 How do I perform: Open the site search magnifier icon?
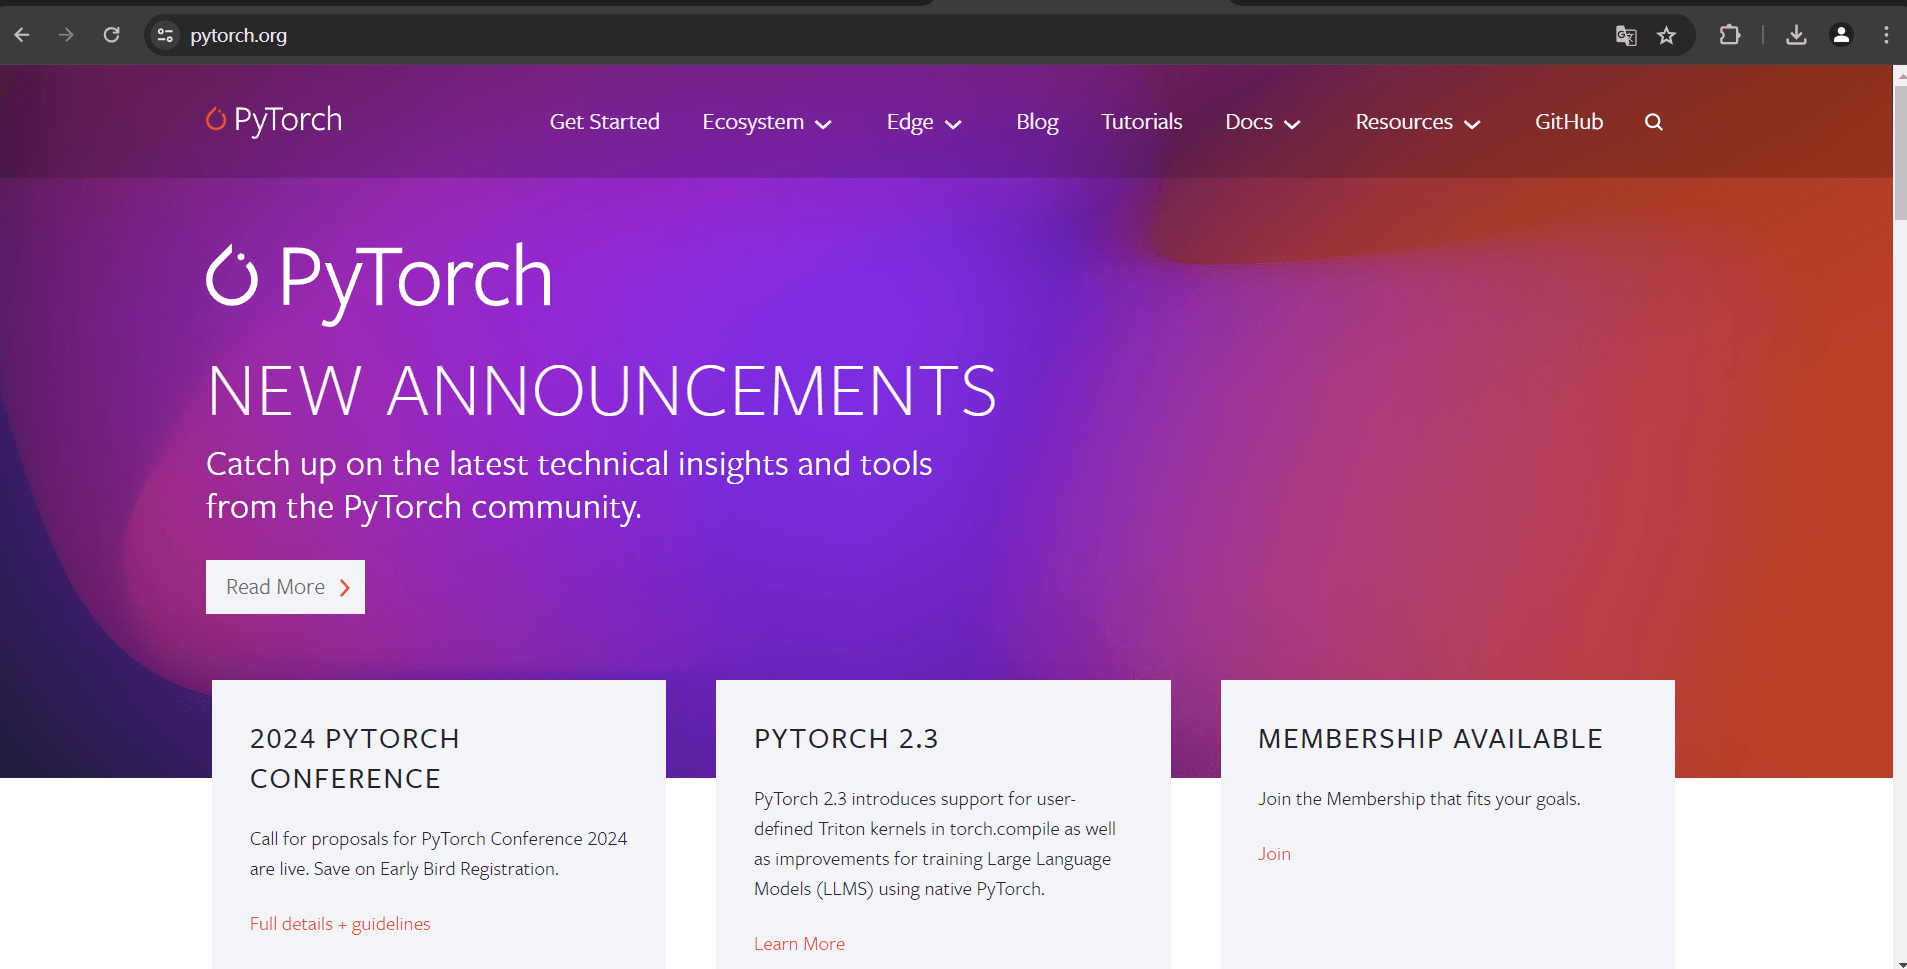[x=1654, y=122]
